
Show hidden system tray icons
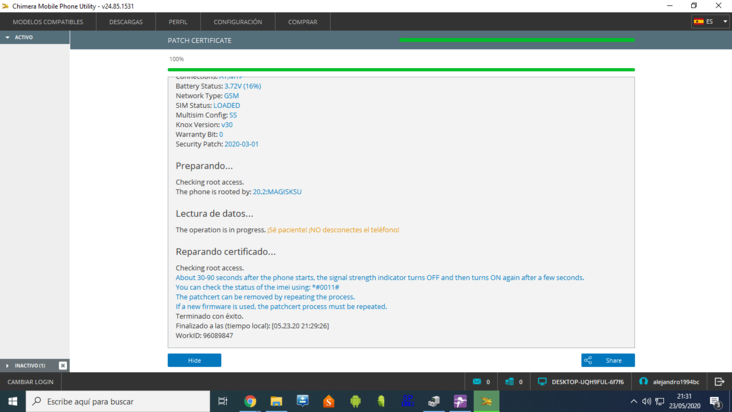coord(633,401)
